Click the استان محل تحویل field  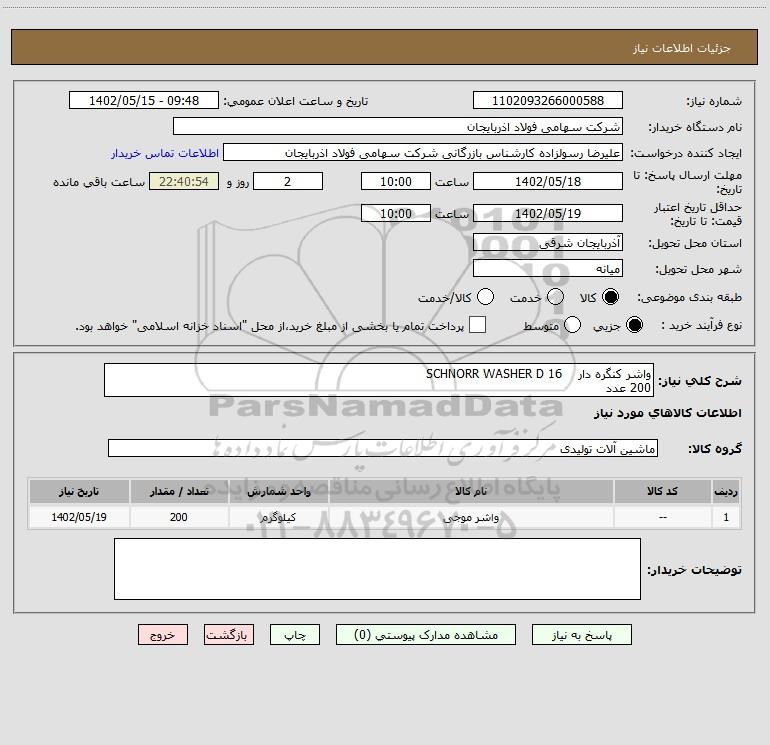click(548, 242)
